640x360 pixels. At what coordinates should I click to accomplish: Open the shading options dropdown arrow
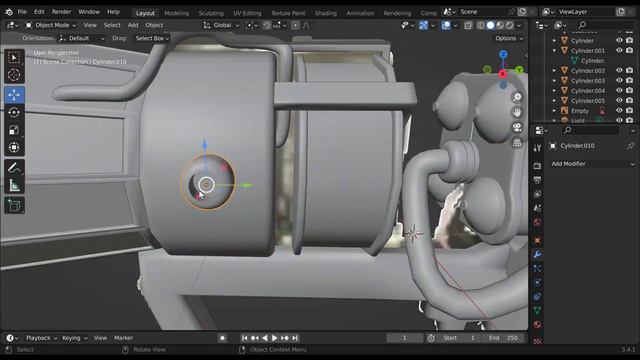519,25
